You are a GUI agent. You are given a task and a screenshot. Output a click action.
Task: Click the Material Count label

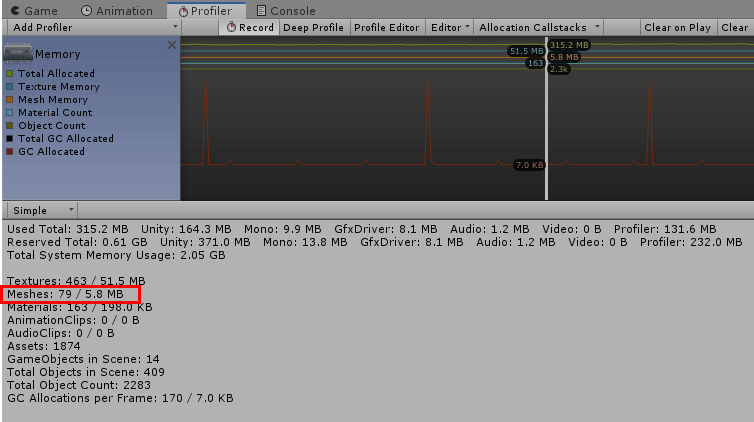pyautogui.click(x=55, y=112)
